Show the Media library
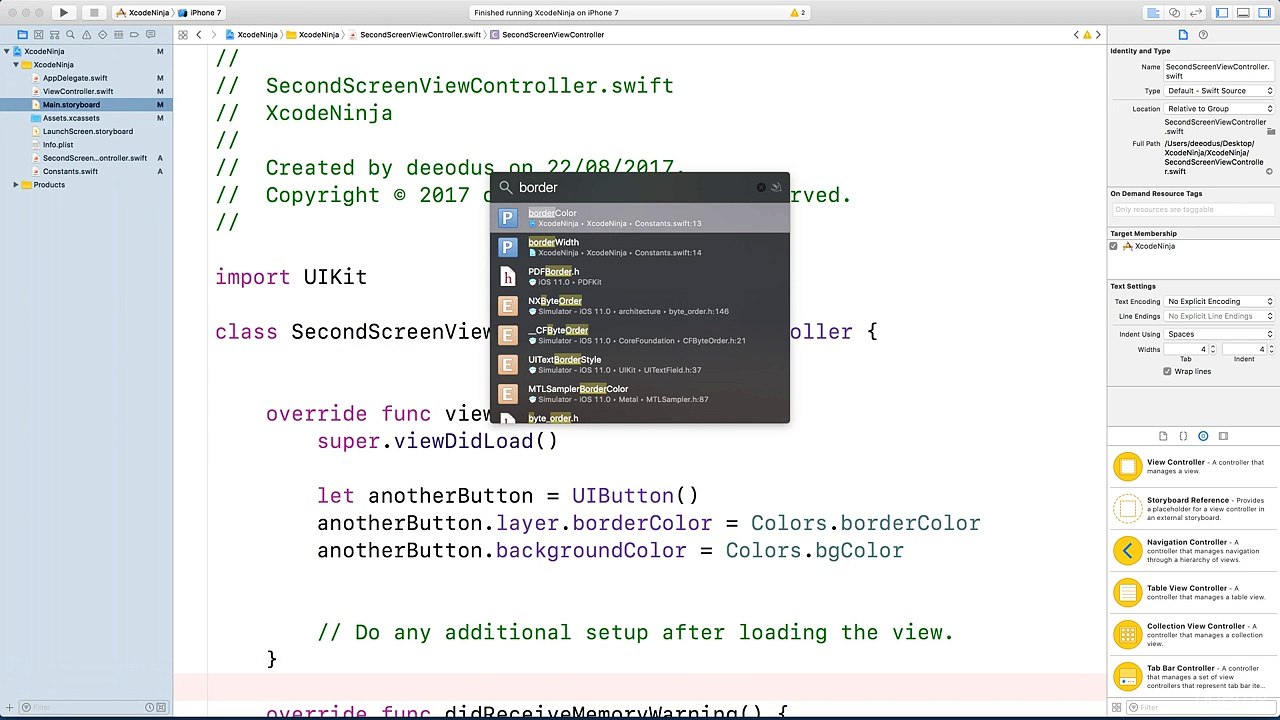This screenshot has height=720, width=1280. point(1223,436)
